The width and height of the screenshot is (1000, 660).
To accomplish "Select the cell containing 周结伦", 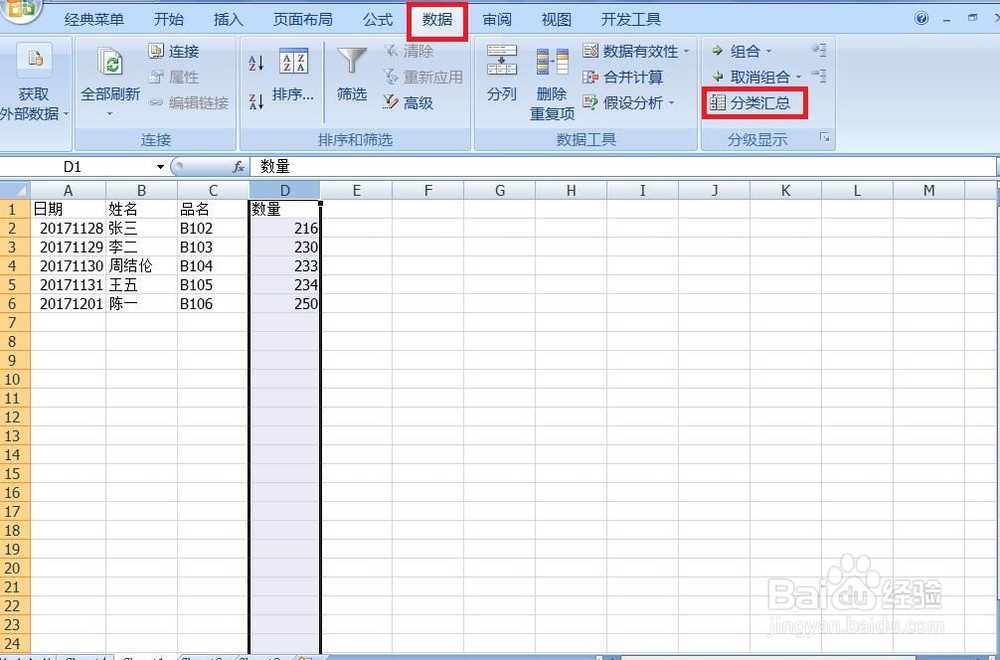I will 142,266.
